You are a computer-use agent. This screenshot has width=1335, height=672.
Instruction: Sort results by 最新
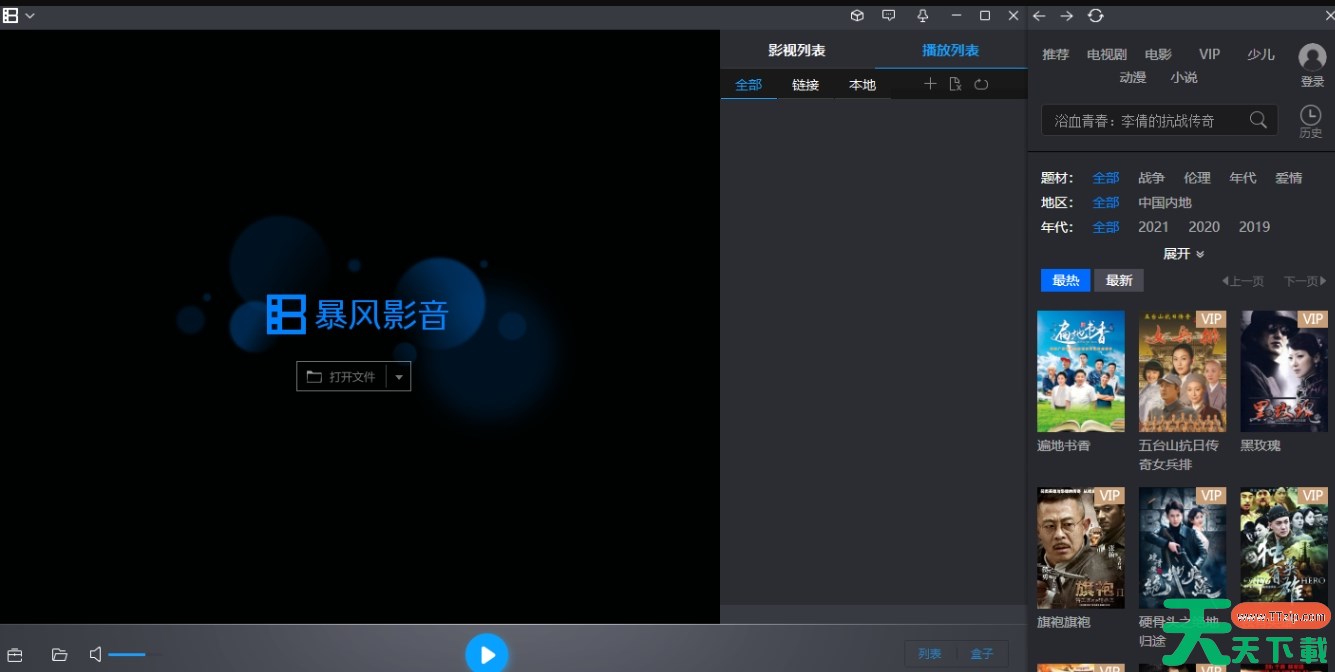pyautogui.click(x=1119, y=281)
